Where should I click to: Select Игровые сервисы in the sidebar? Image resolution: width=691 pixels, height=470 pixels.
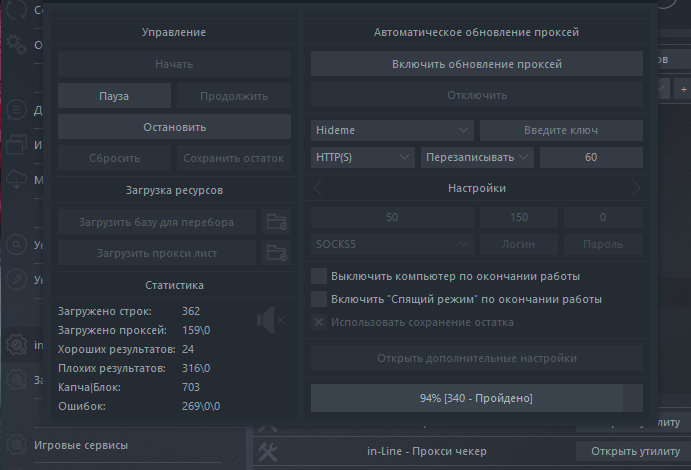click(x=81, y=445)
